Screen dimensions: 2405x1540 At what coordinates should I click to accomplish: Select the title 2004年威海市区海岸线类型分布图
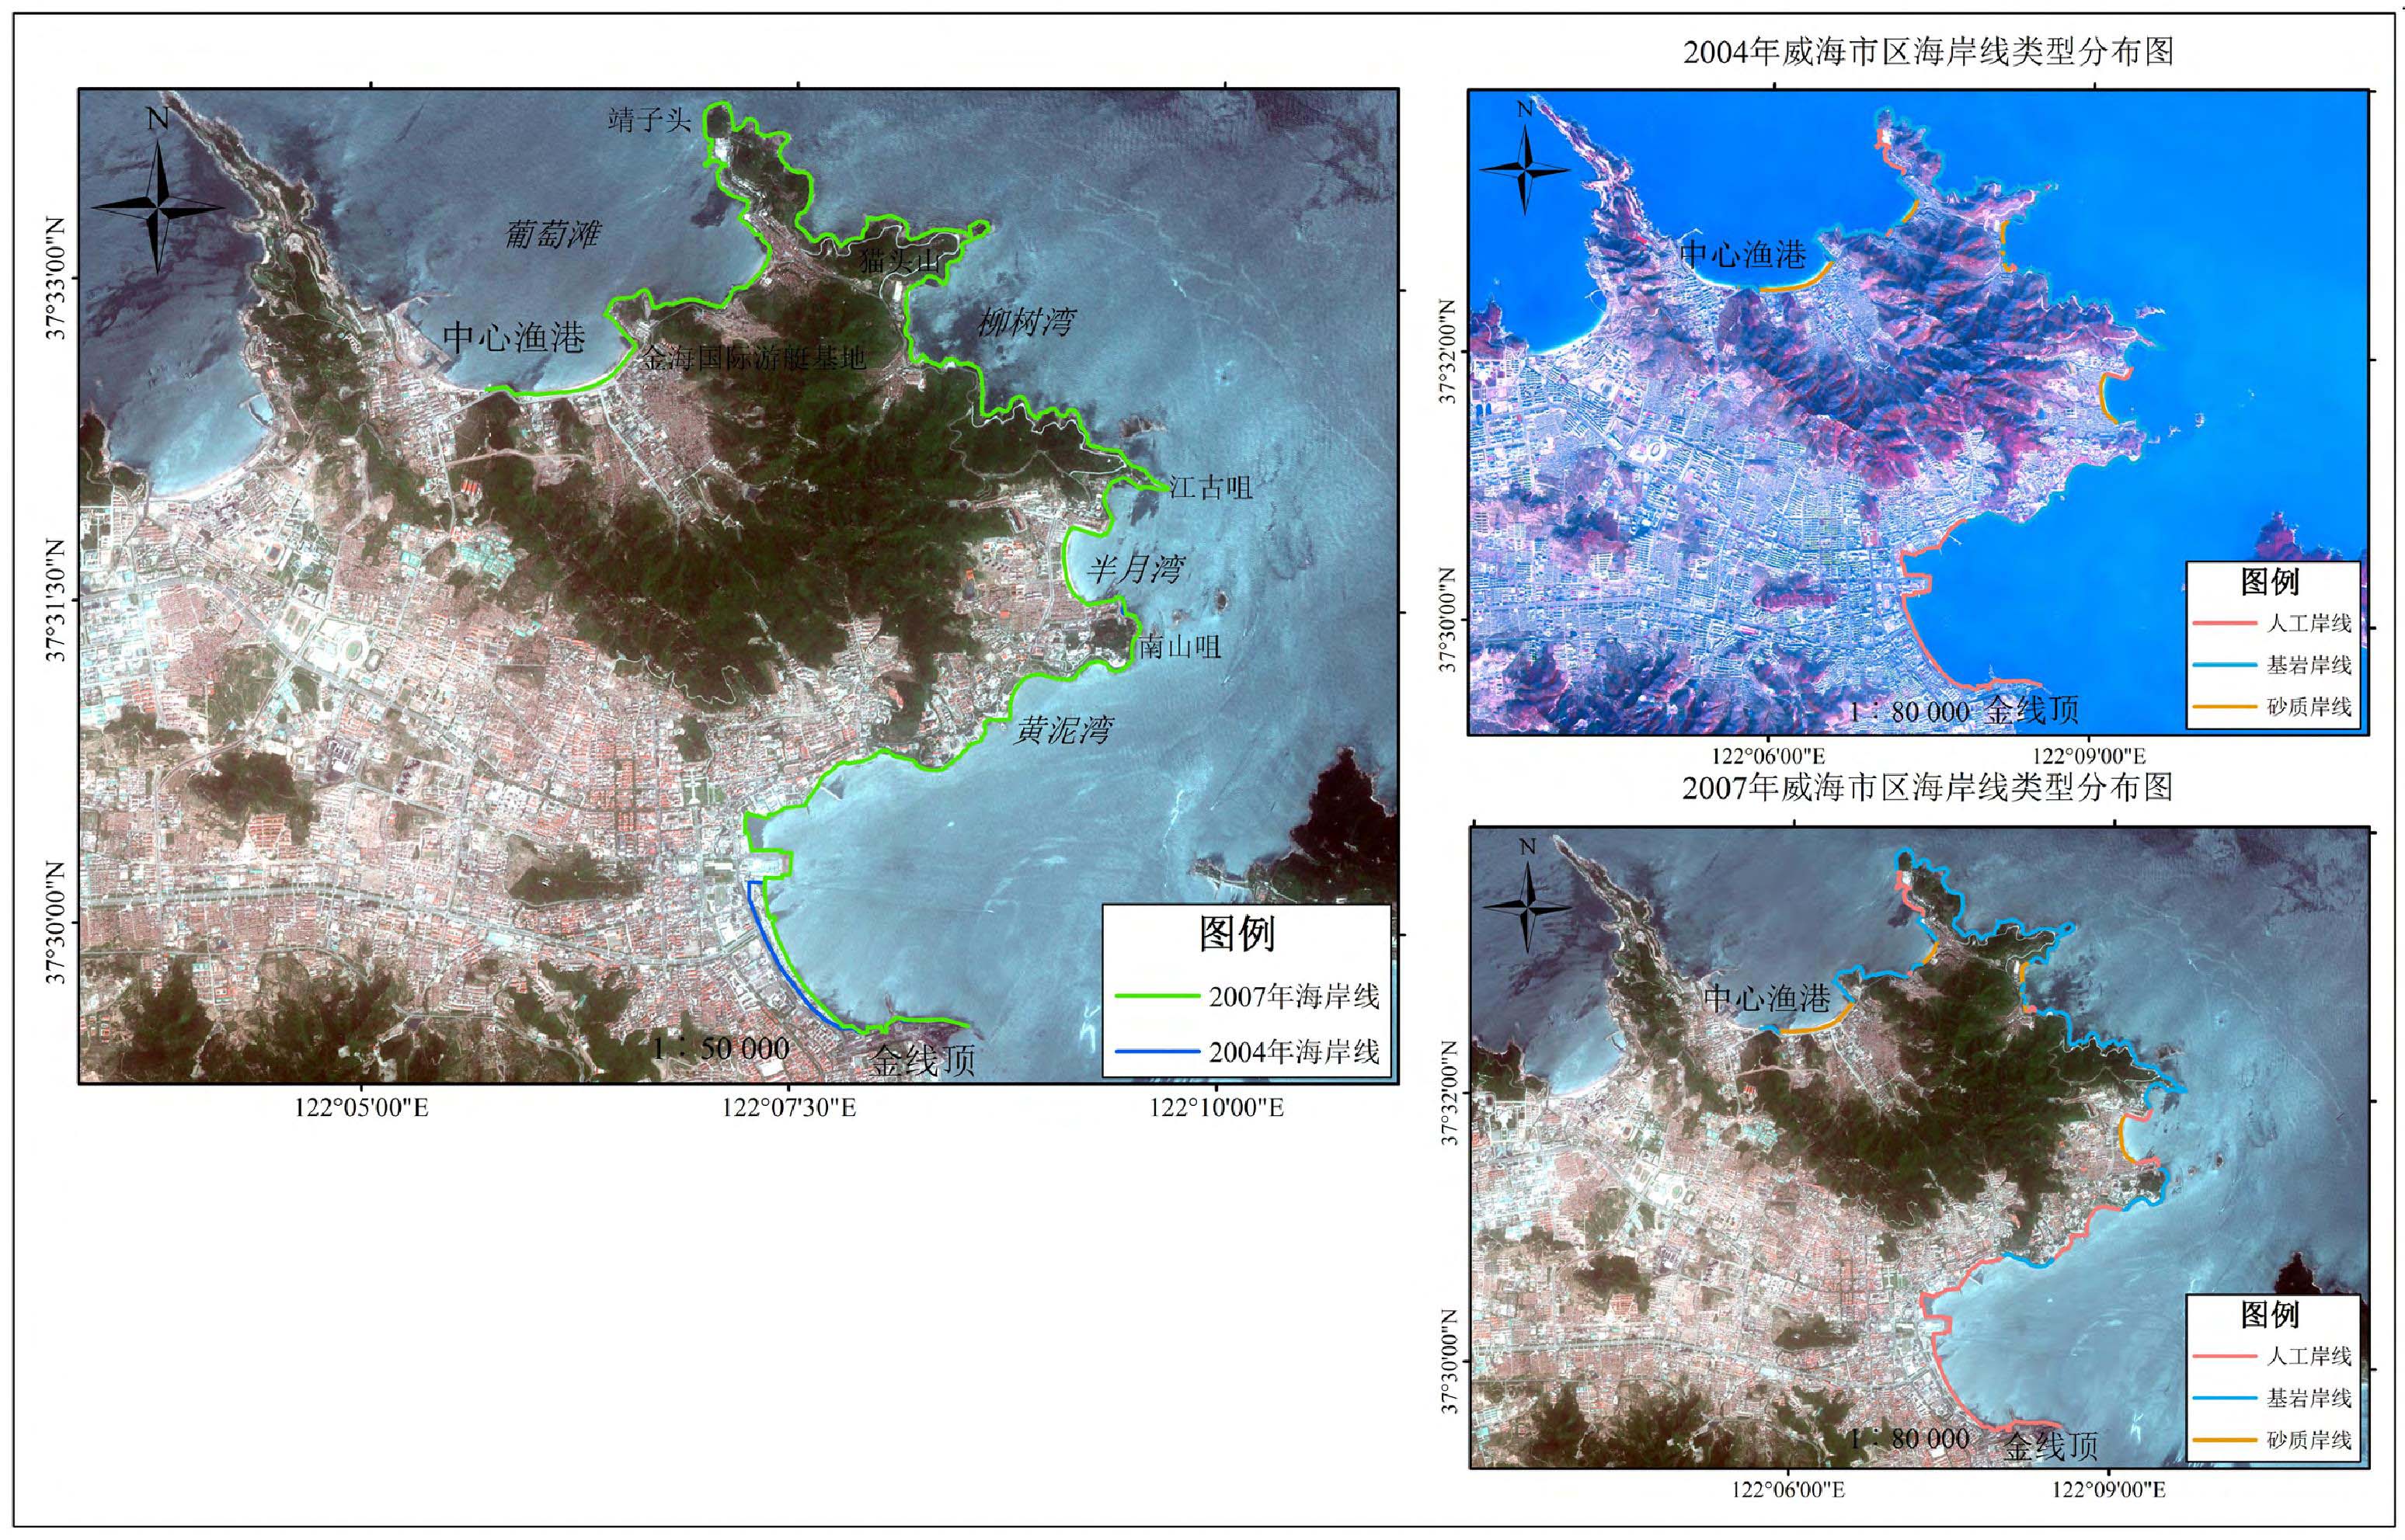point(1928,51)
